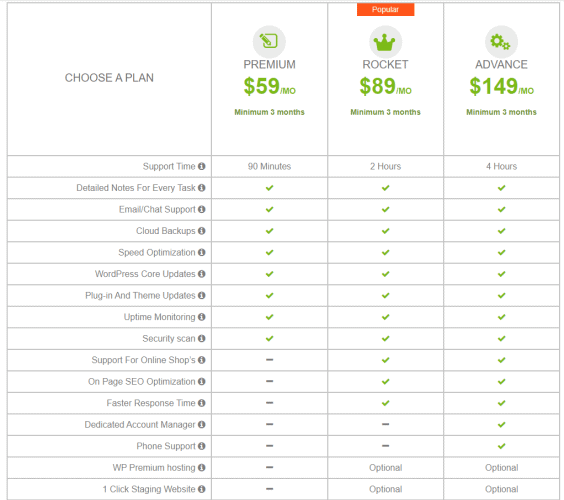Click info icon beside WP Premium hosting
Screen dimensions: 564x500
tap(202, 468)
